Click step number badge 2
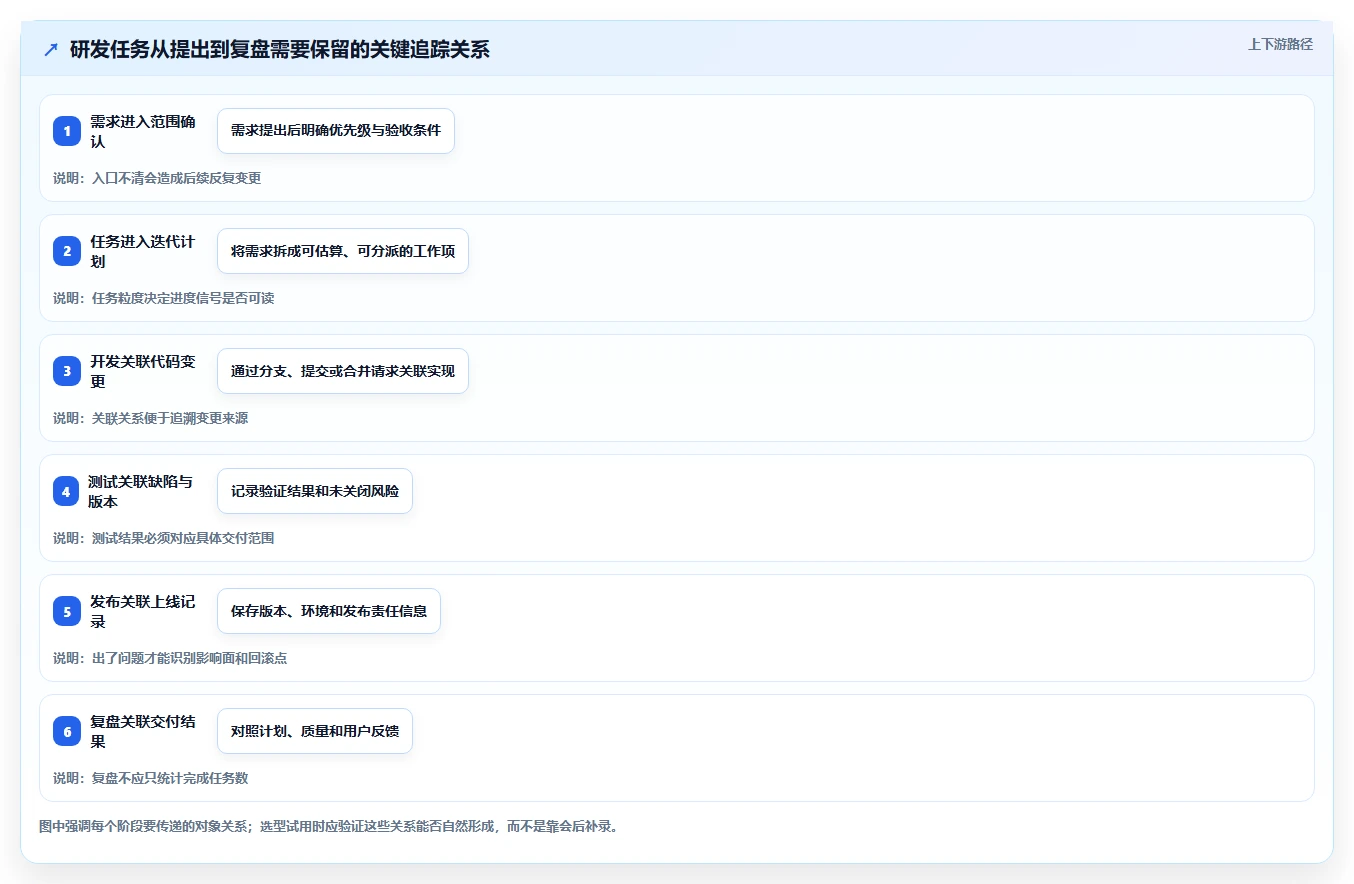This screenshot has width=1354, height=884. (67, 251)
